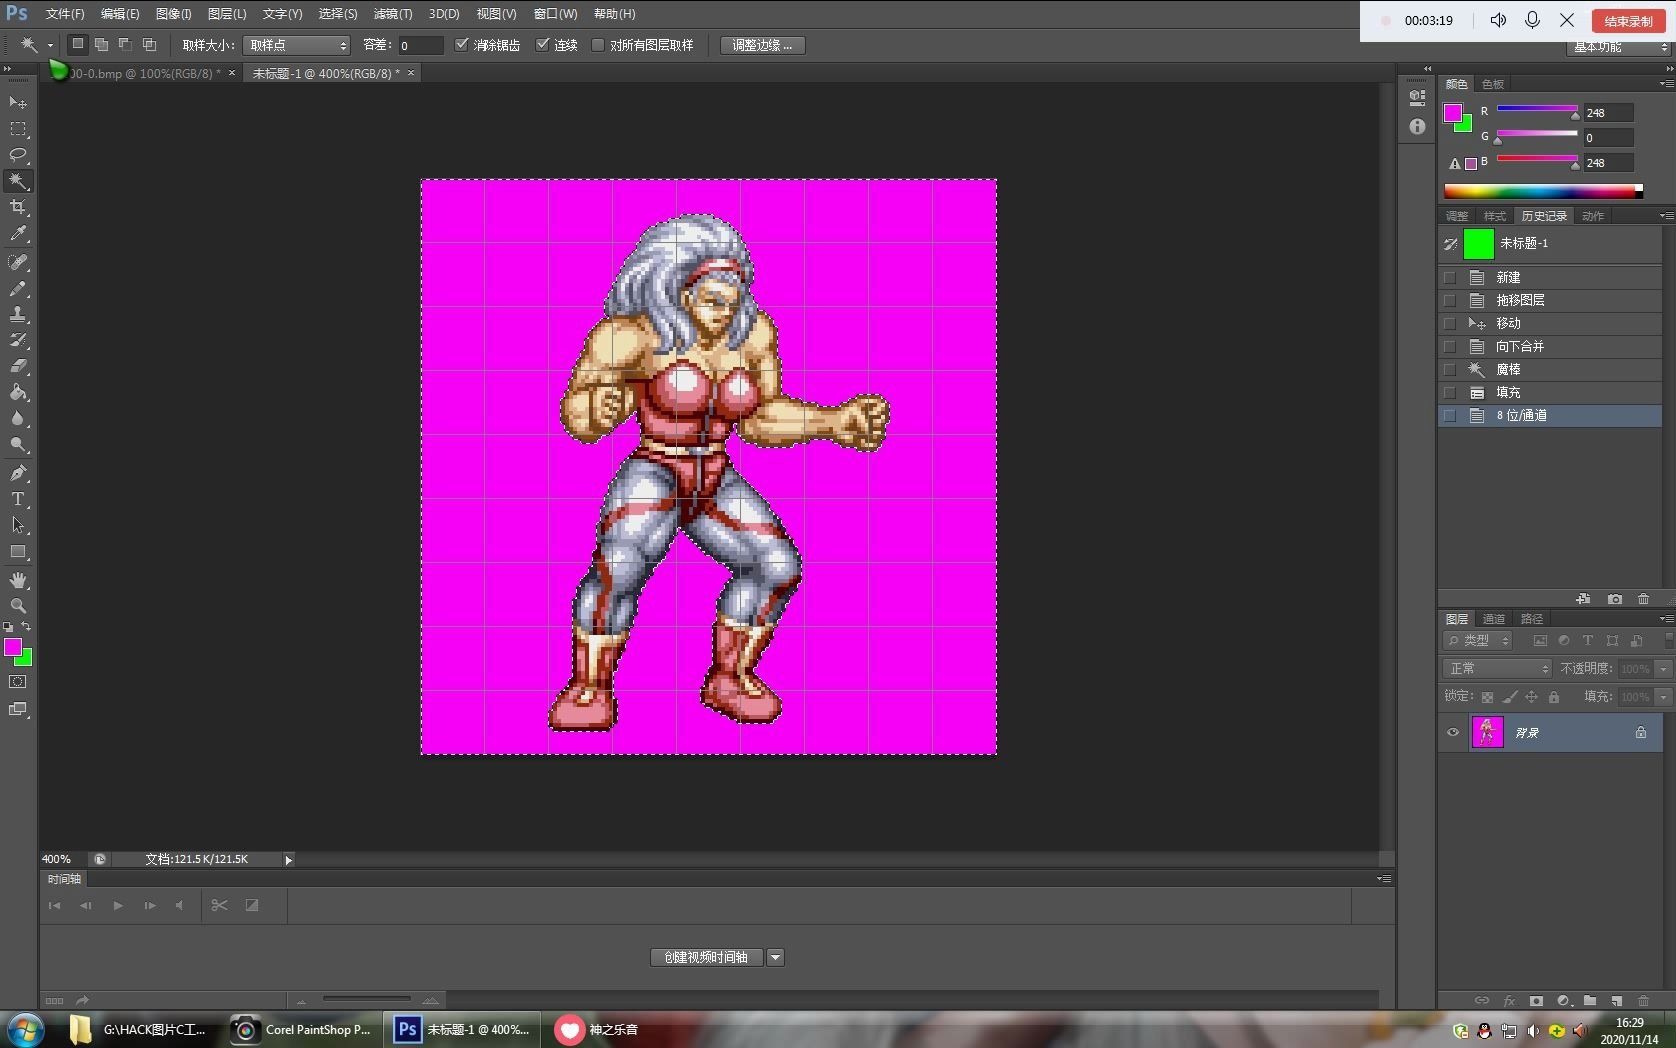Open the 选择(S) menu
The width and height of the screenshot is (1676, 1048).
coord(337,14)
